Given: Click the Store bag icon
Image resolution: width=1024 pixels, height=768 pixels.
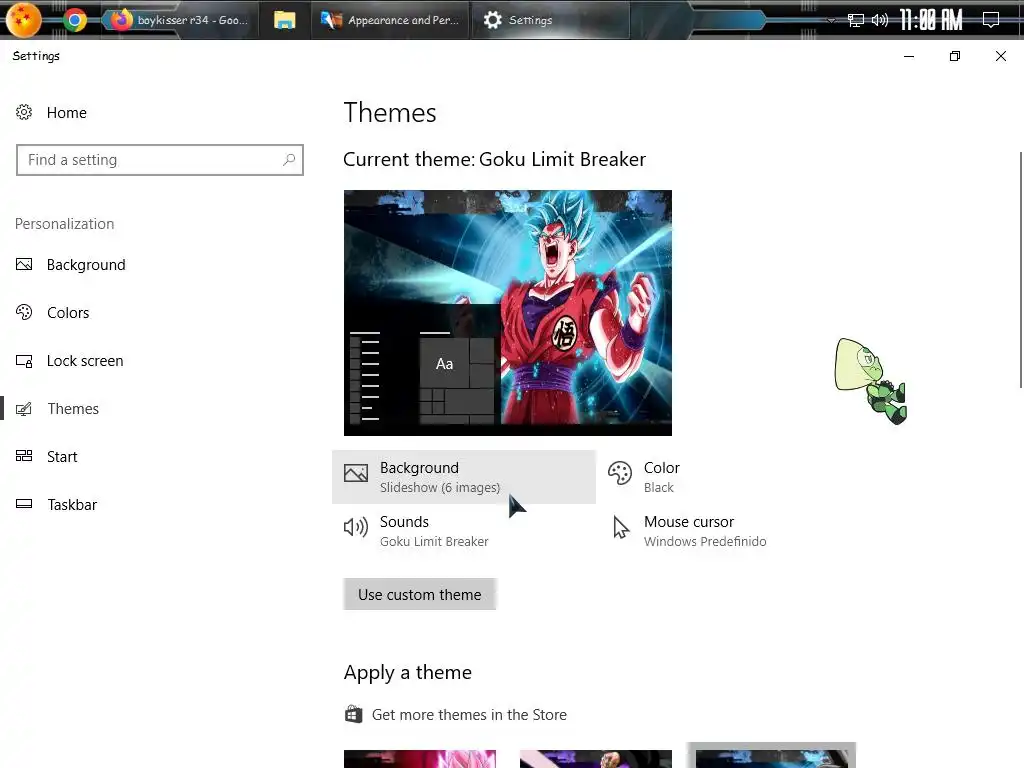Looking at the screenshot, I should point(353,714).
